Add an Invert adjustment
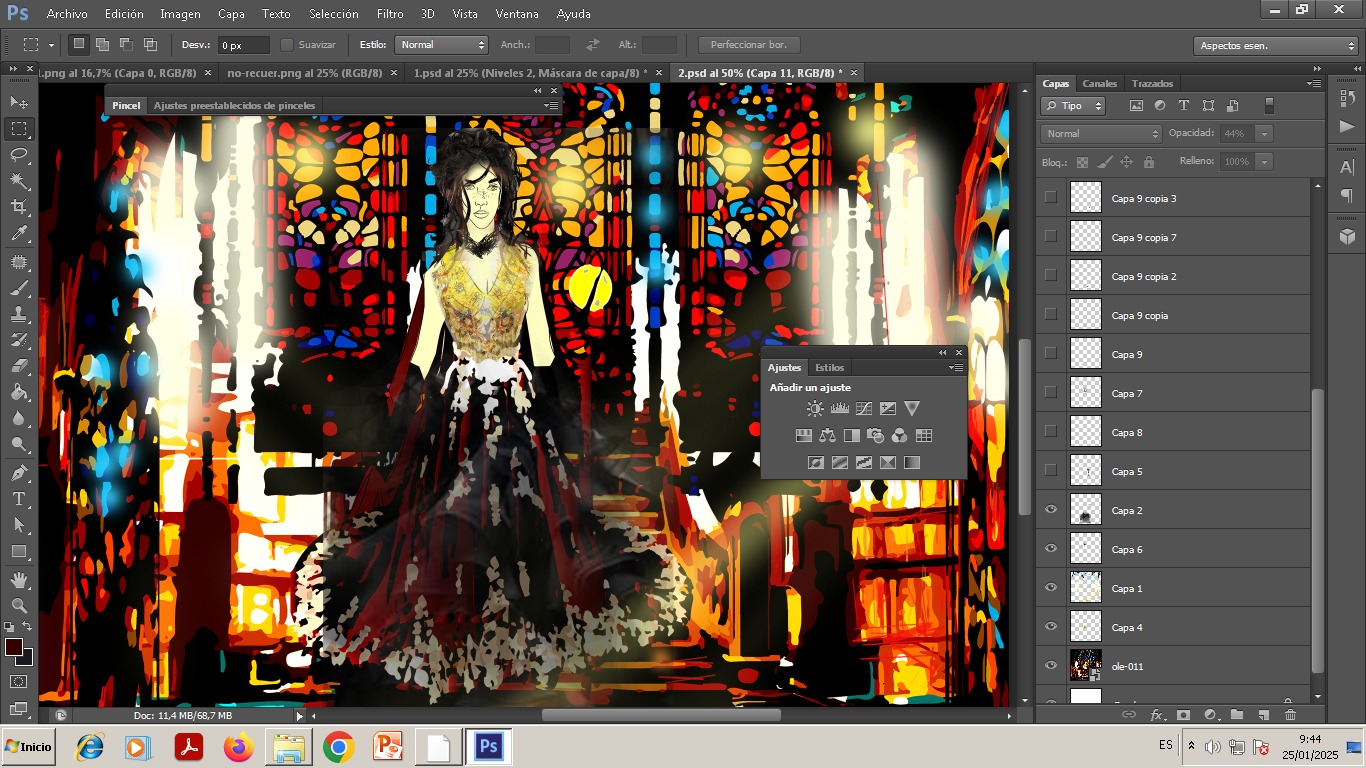This screenshot has width=1366, height=768. pyautogui.click(x=815, y=462)
